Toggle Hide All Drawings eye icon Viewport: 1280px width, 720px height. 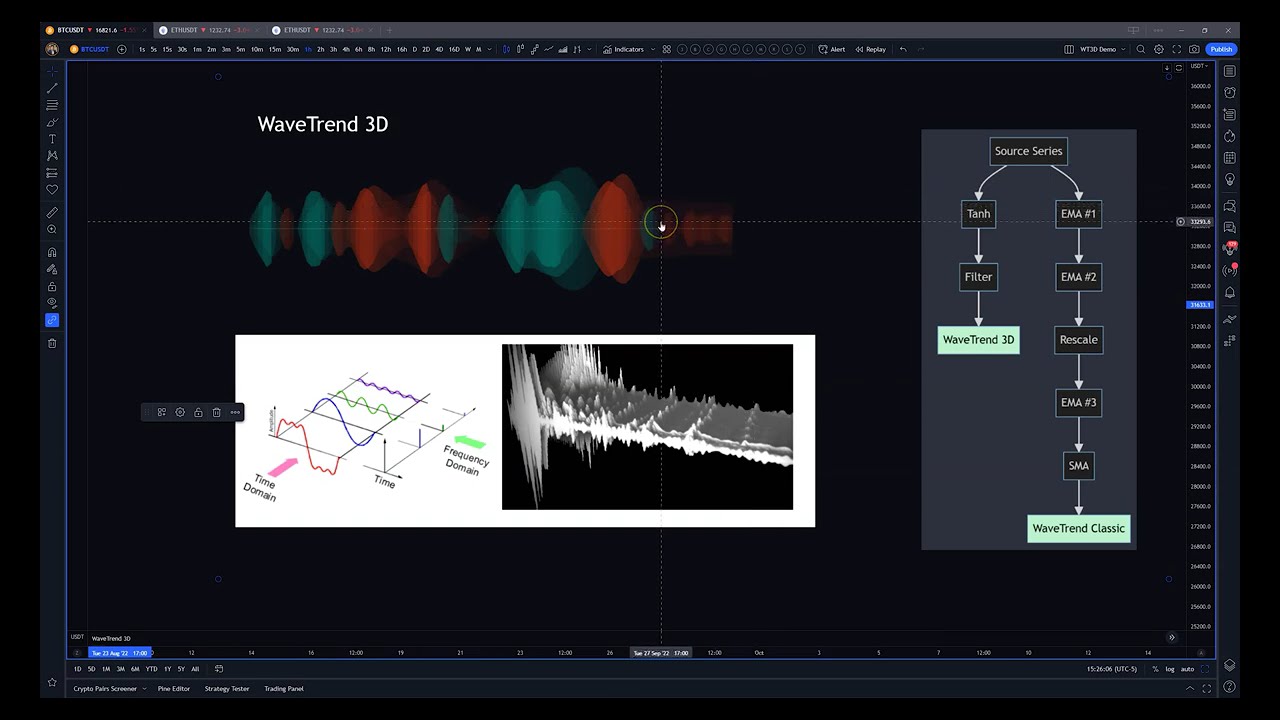[x=52, y=303]
